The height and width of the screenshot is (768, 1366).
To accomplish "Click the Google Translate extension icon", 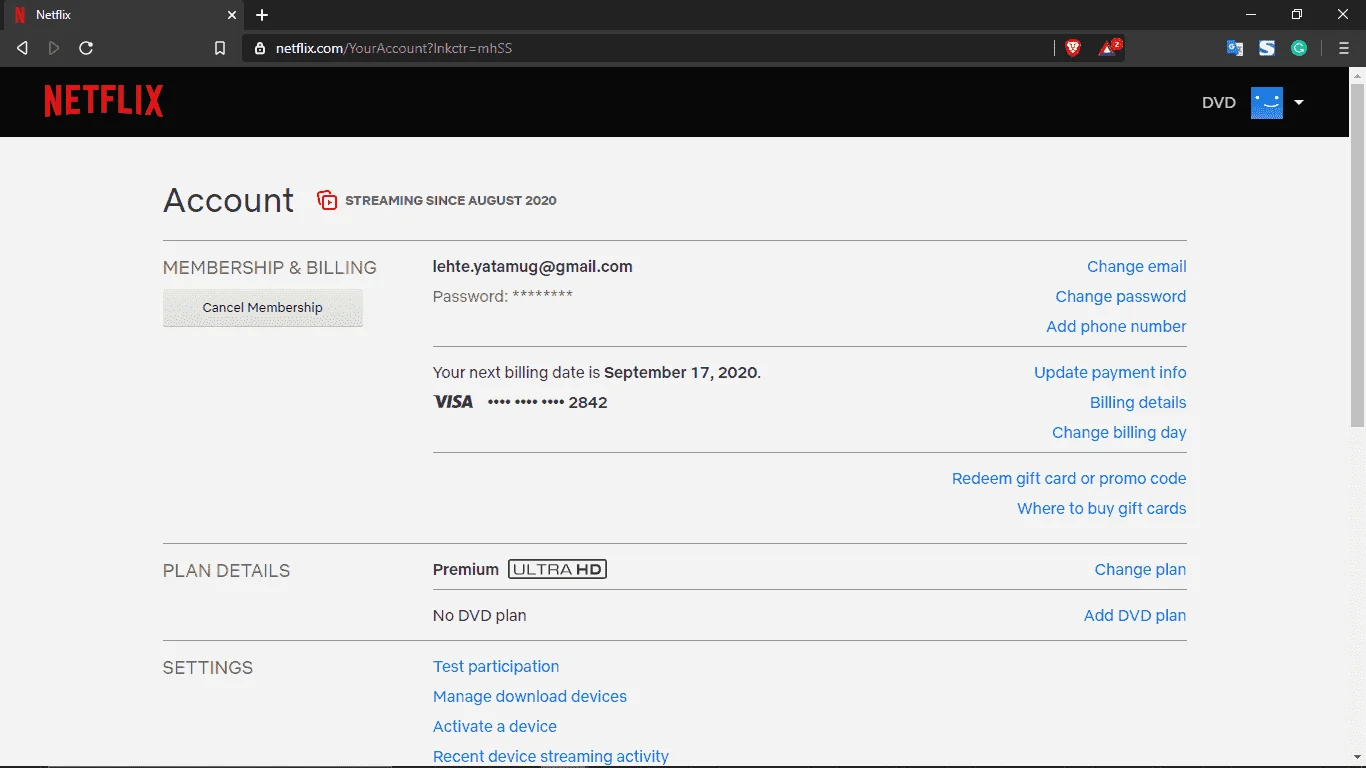I will point(1235,48).
